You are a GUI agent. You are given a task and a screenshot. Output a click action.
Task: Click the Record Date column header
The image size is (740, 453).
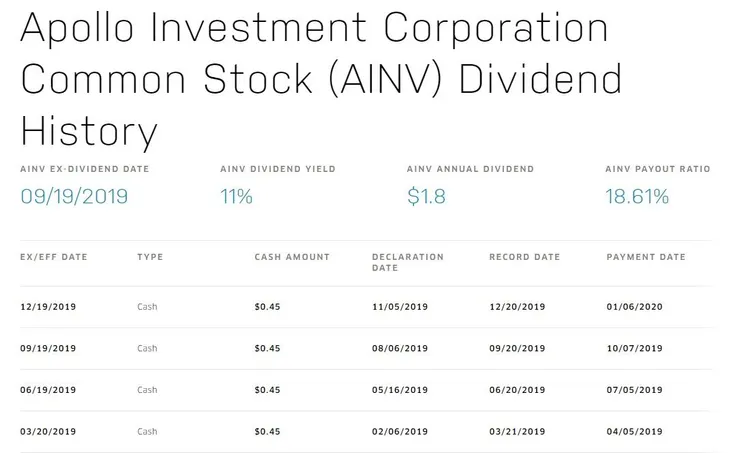524,257
